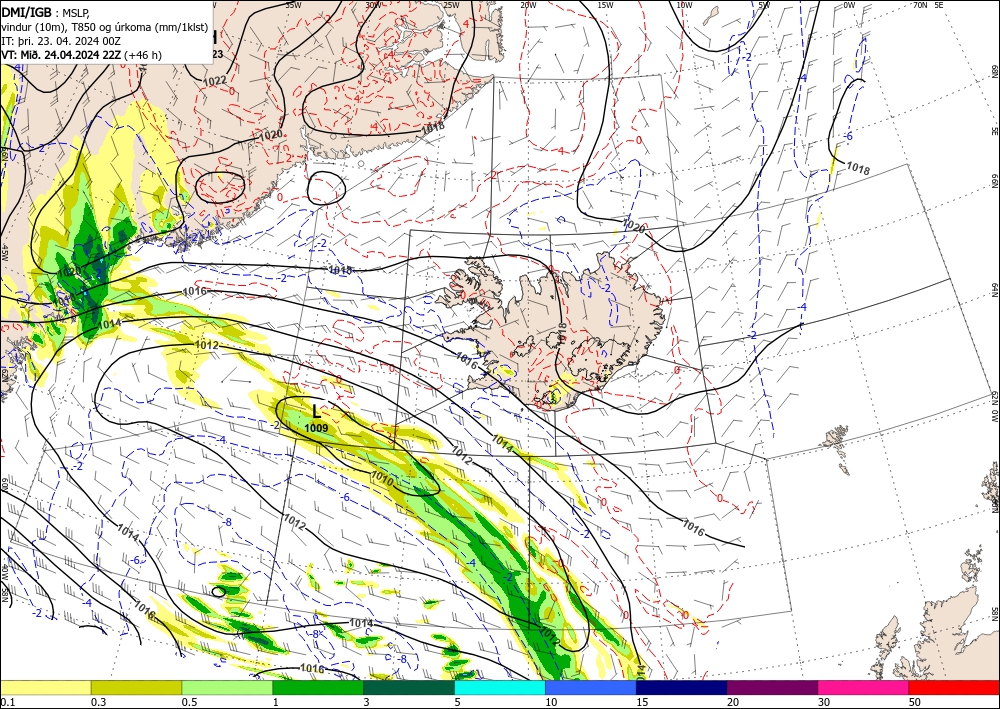
Task: Select the magenta 30–50 mm legend swatch
Action: click(x=864, y=687)
